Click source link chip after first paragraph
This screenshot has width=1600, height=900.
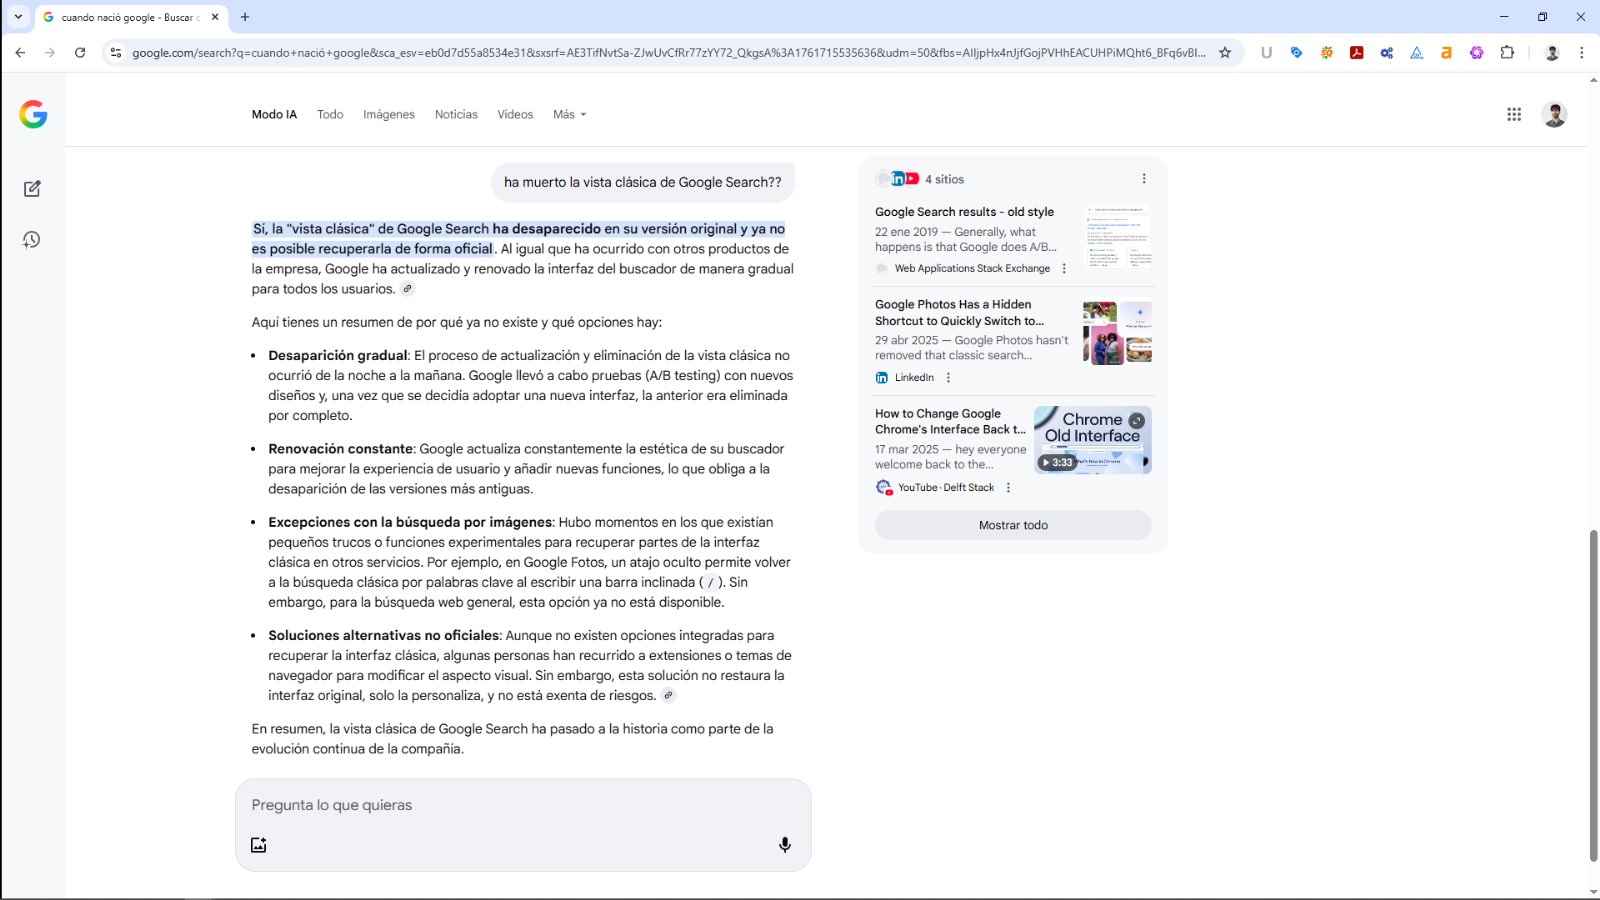coord(408,289)
